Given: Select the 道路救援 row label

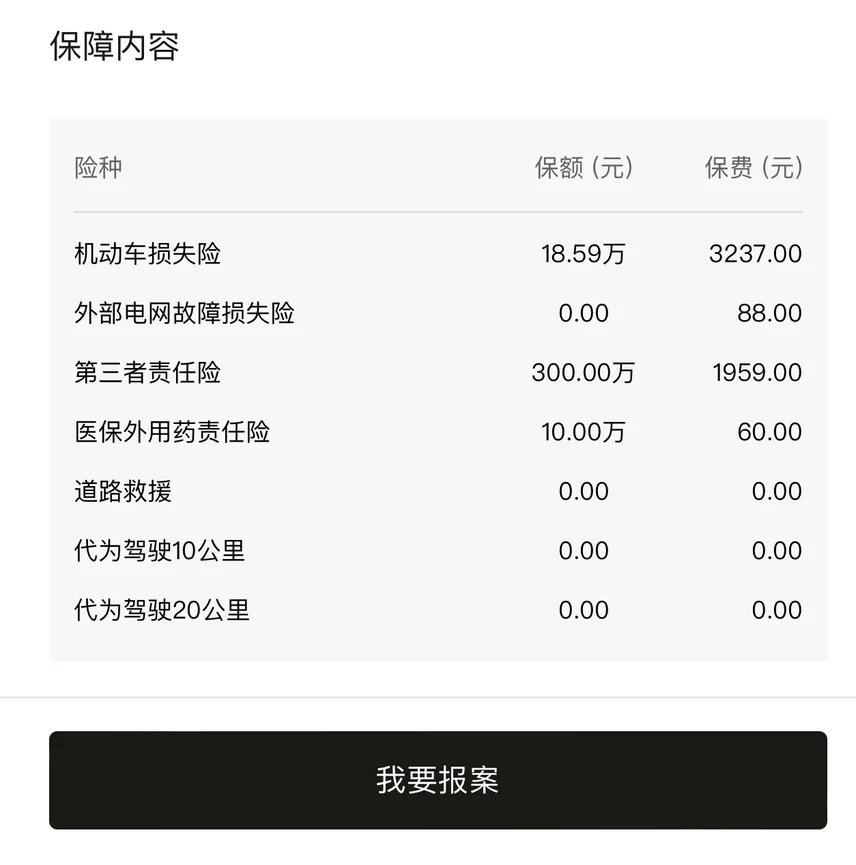Looking at the screenshot, I should coord(123,491).
